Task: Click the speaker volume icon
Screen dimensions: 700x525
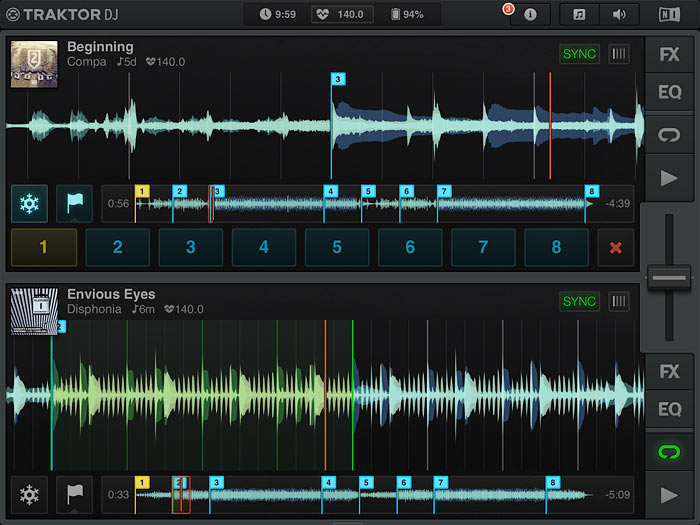Action: click(619, 15)
